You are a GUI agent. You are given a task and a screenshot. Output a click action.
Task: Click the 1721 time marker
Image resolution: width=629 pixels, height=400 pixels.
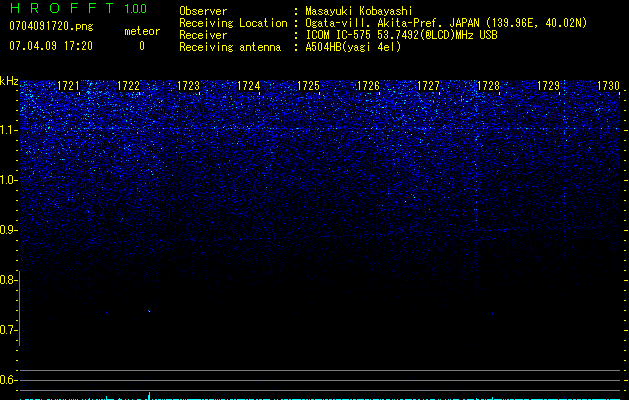(x=68, y=86)
